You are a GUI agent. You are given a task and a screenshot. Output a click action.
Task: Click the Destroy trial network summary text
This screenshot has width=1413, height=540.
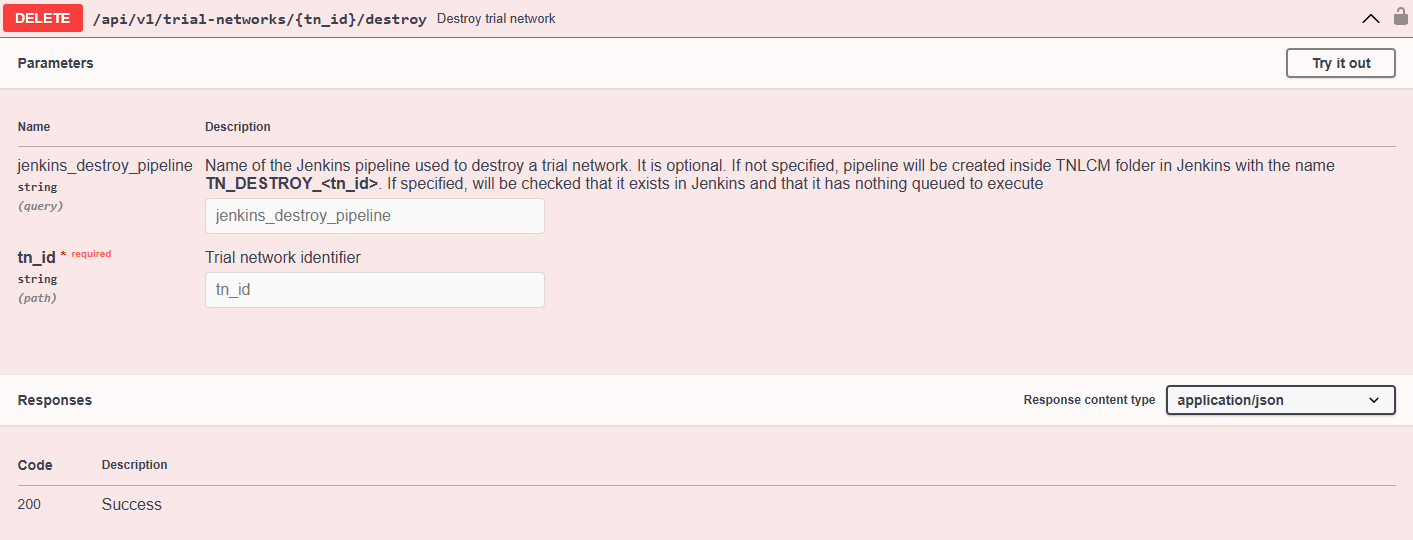496,19
